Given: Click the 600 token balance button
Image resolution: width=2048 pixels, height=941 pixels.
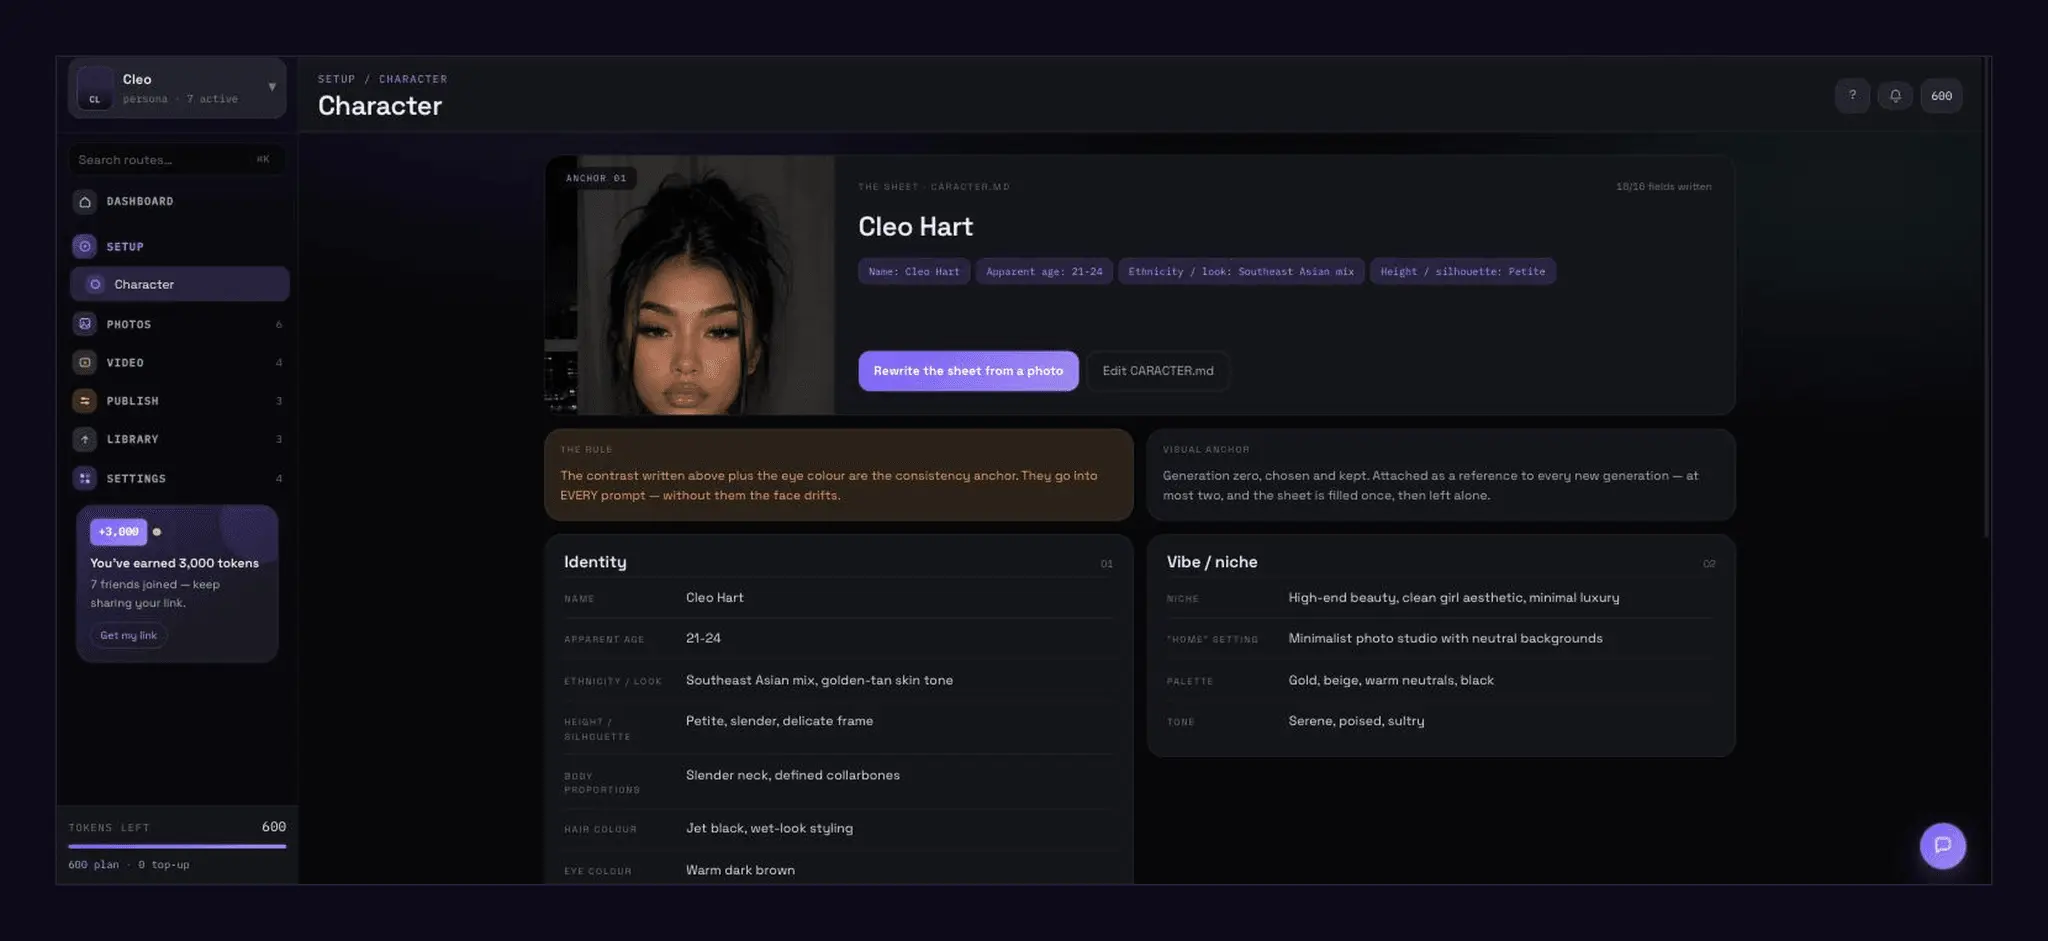Looking at the screenshot, I should point(1941,96).
